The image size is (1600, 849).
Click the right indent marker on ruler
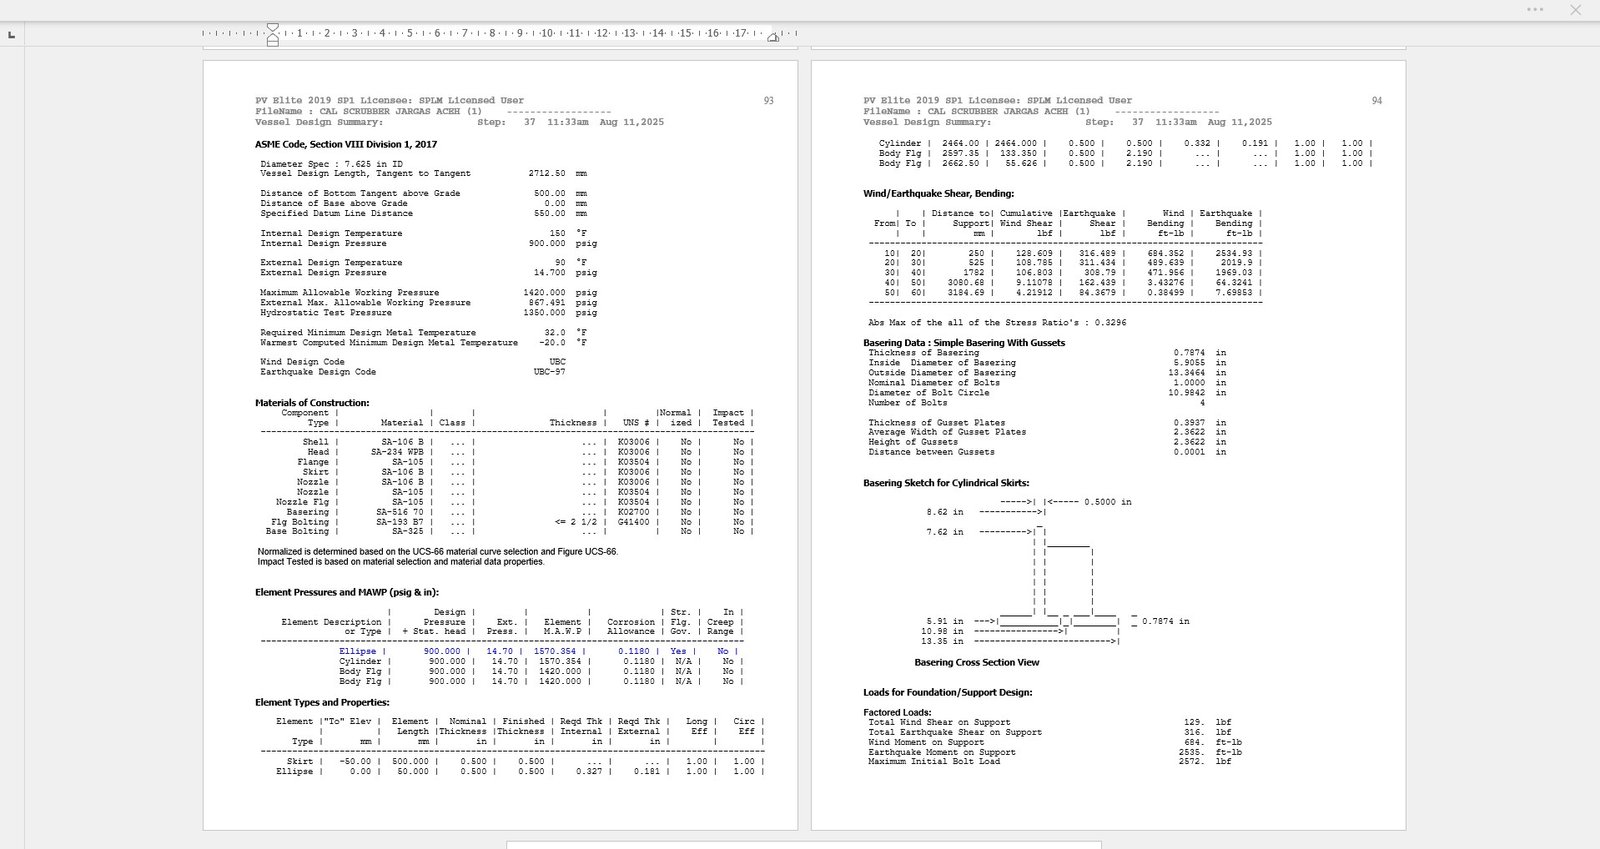tap(773, 37)
